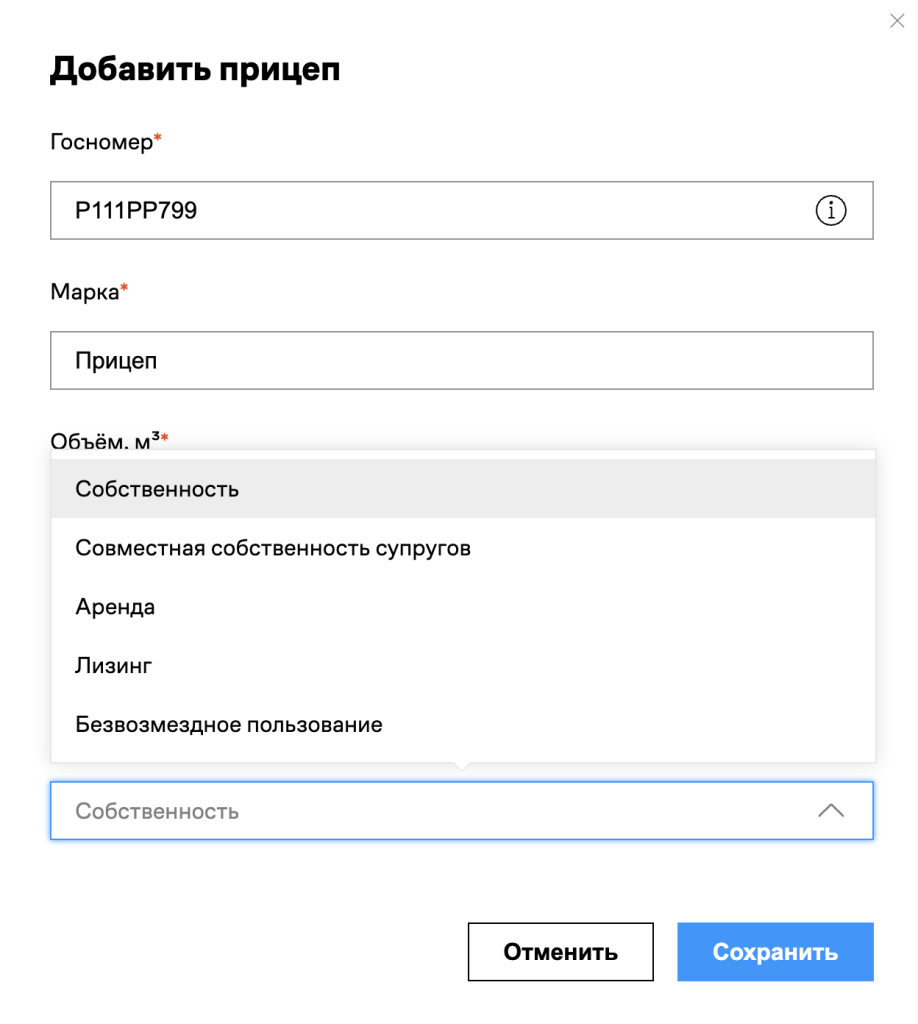Close the Добавить прицеп dialog

[x=897, y=21]
